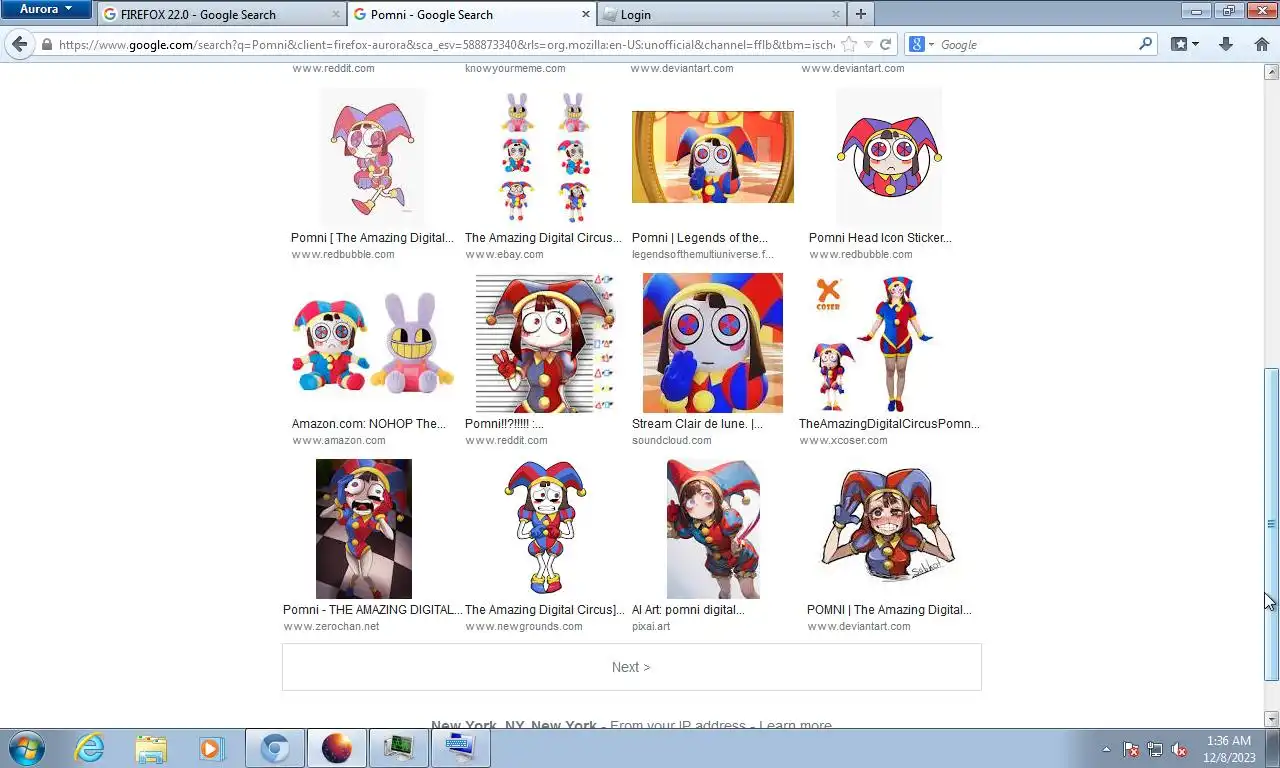The height and width of the screenshot is (768, 1280).
Task: Open the xcoser cosplay costume thumbnail
Action: (x=874, y=343)
